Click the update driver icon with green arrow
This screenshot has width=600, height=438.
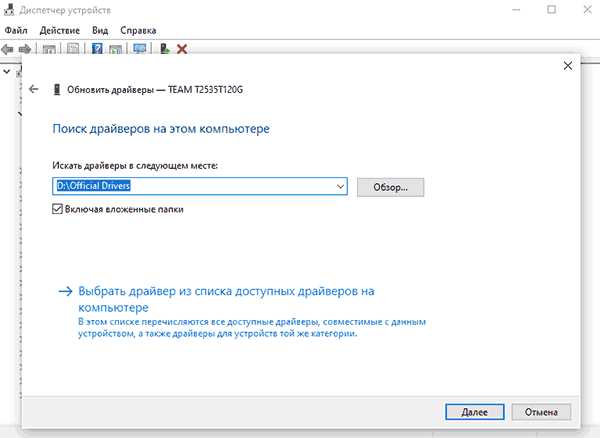[165, 49]
